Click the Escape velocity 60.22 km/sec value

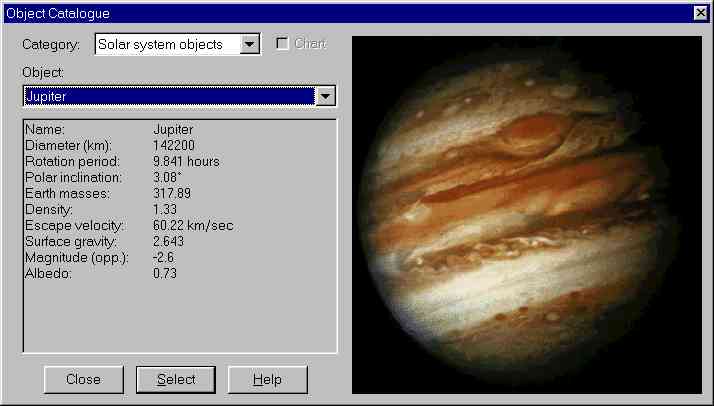193,225
